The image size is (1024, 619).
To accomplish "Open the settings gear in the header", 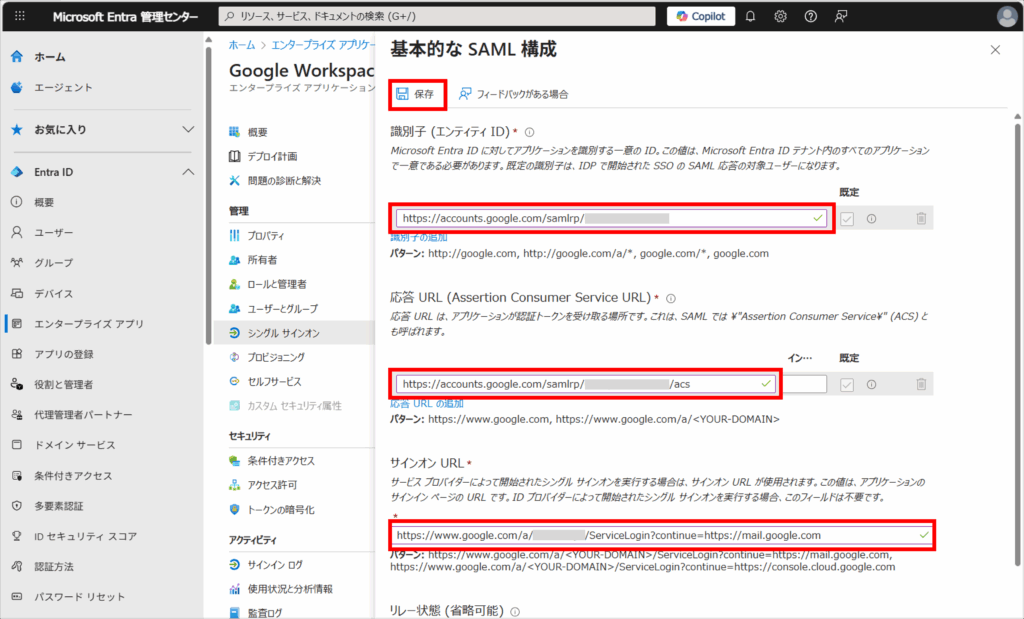I will (x=780, y=17).
